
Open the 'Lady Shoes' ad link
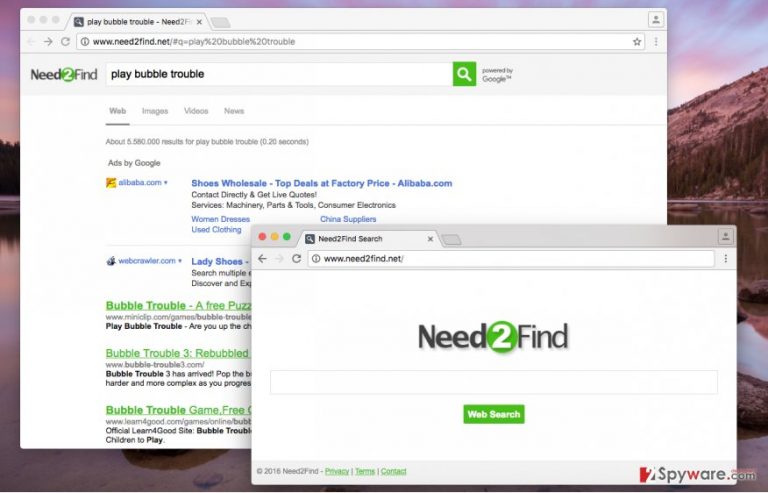coord(221,262)
